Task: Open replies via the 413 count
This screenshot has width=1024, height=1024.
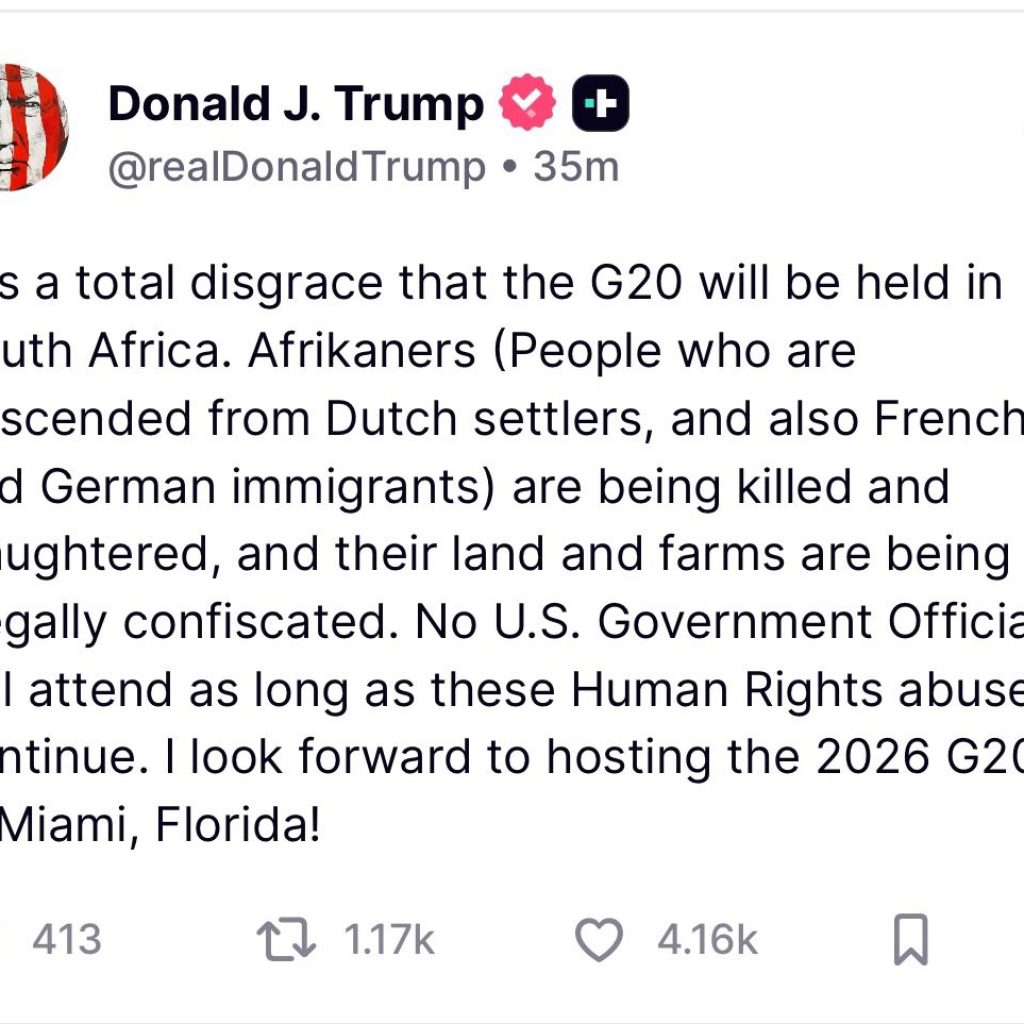Action: click(x=66, y=941)
